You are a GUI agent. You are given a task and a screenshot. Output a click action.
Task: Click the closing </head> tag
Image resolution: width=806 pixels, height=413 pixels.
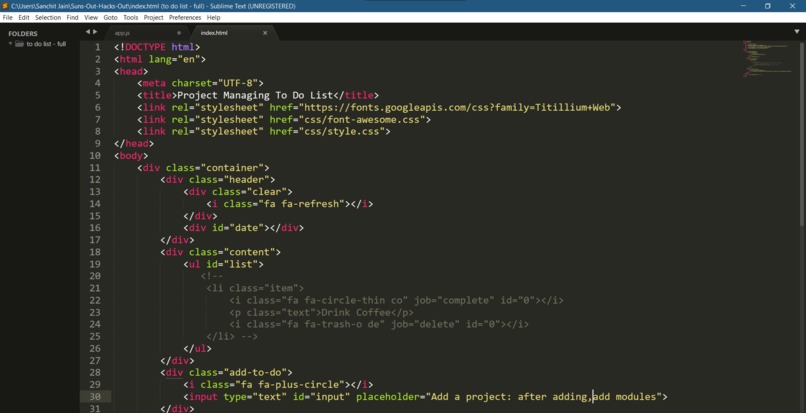(x=134, y=143)
